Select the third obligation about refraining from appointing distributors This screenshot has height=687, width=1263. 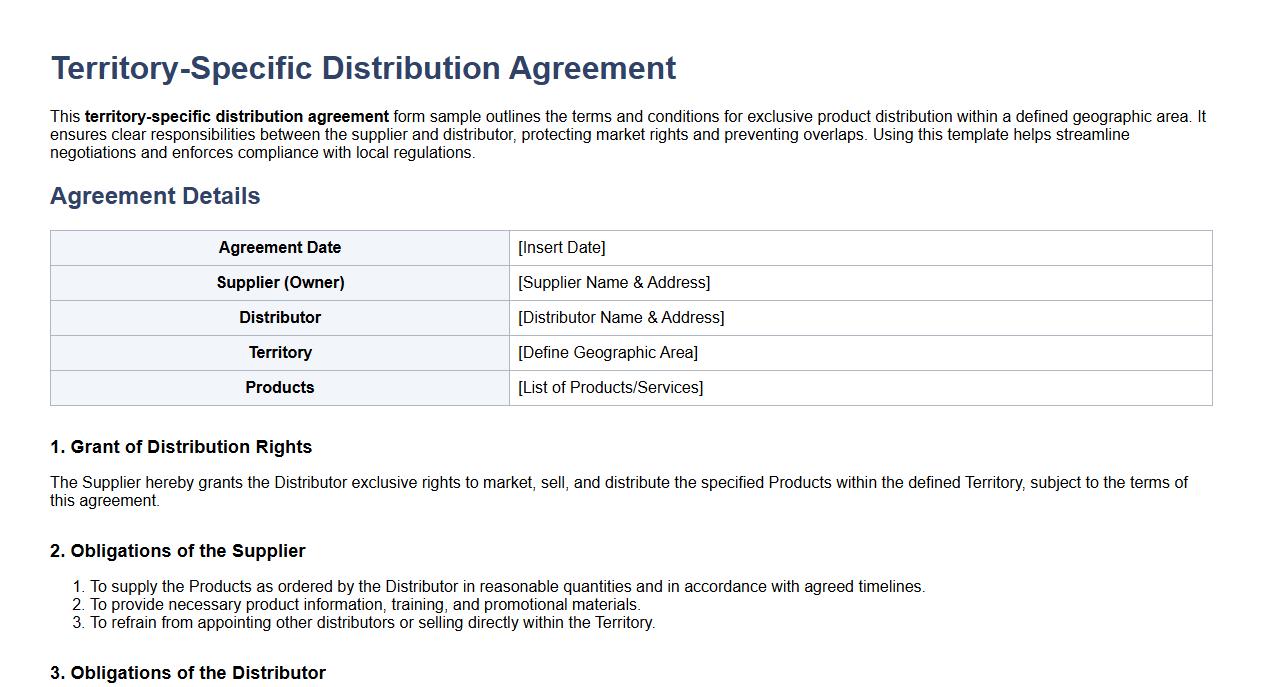tap(372, 622)
